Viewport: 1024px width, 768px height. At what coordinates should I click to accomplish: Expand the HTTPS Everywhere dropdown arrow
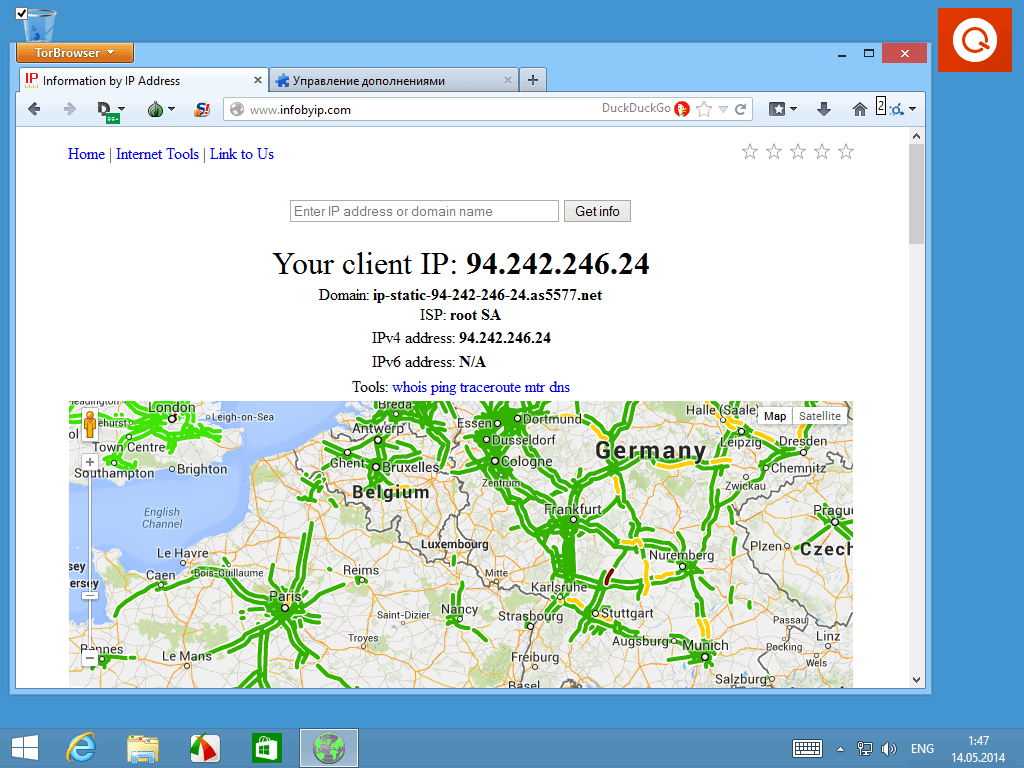point(912,109)
